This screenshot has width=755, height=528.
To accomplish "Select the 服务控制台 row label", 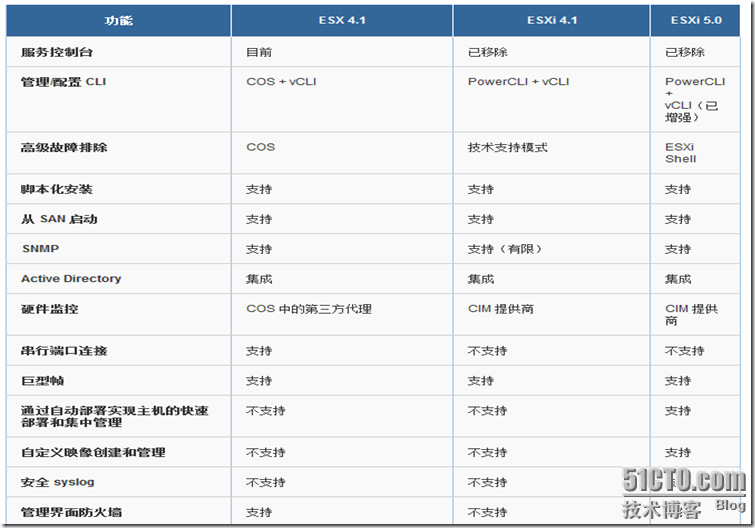I will (x=56, y=52).
